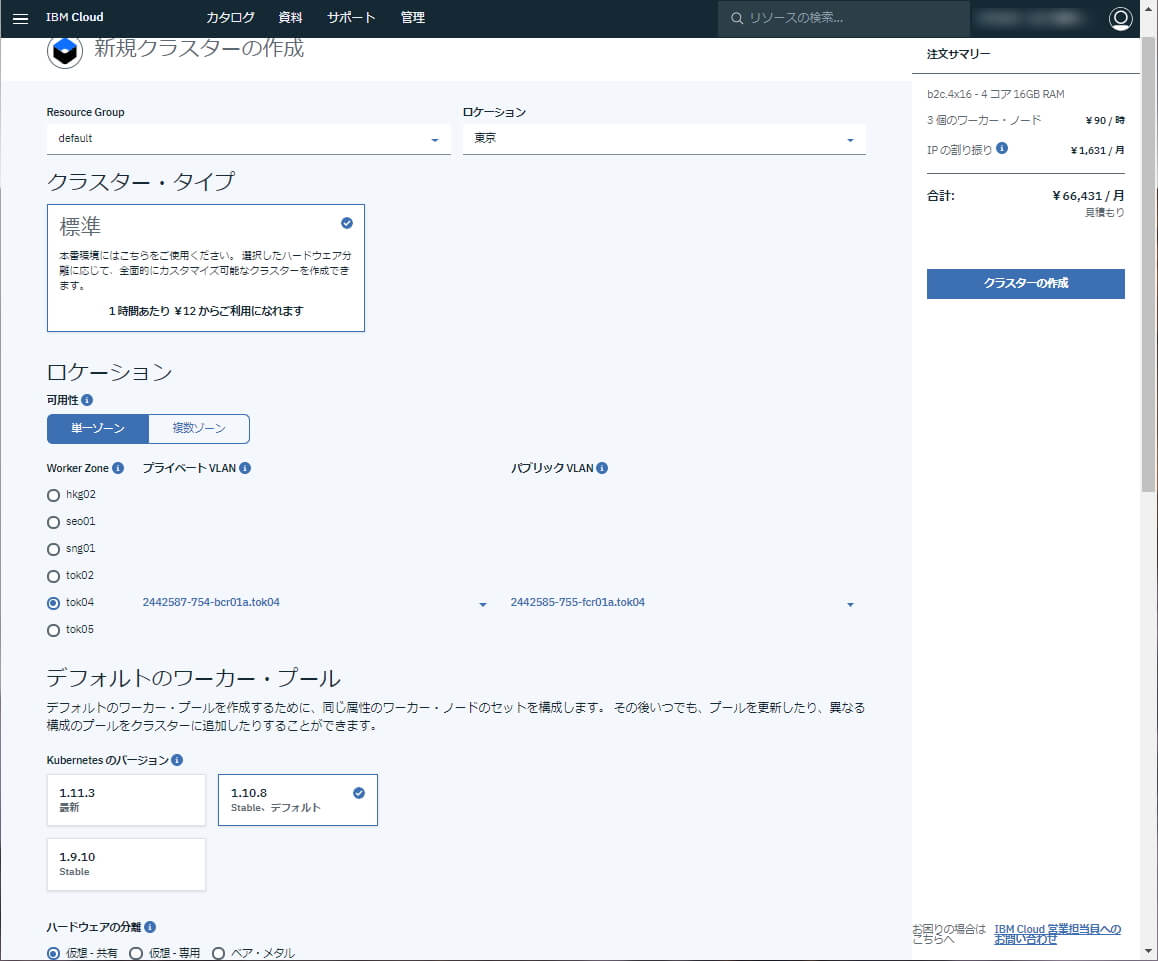Show info icon for IP の割り振り

pyautogui.click(x=1001, y=148)
